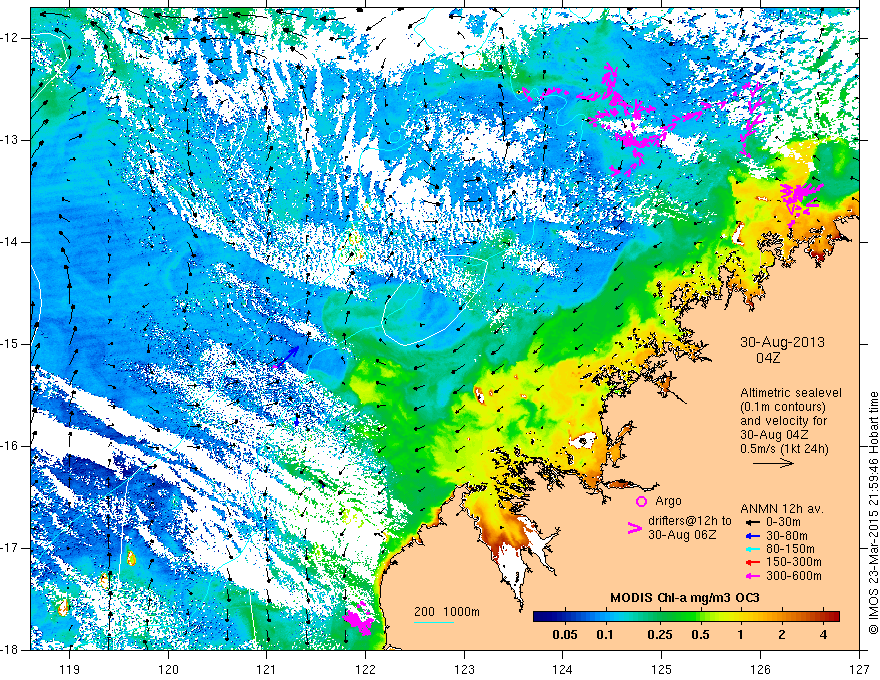
Task: Click the '200 1000m' contour depth label
Action: [x=447, y=612]
